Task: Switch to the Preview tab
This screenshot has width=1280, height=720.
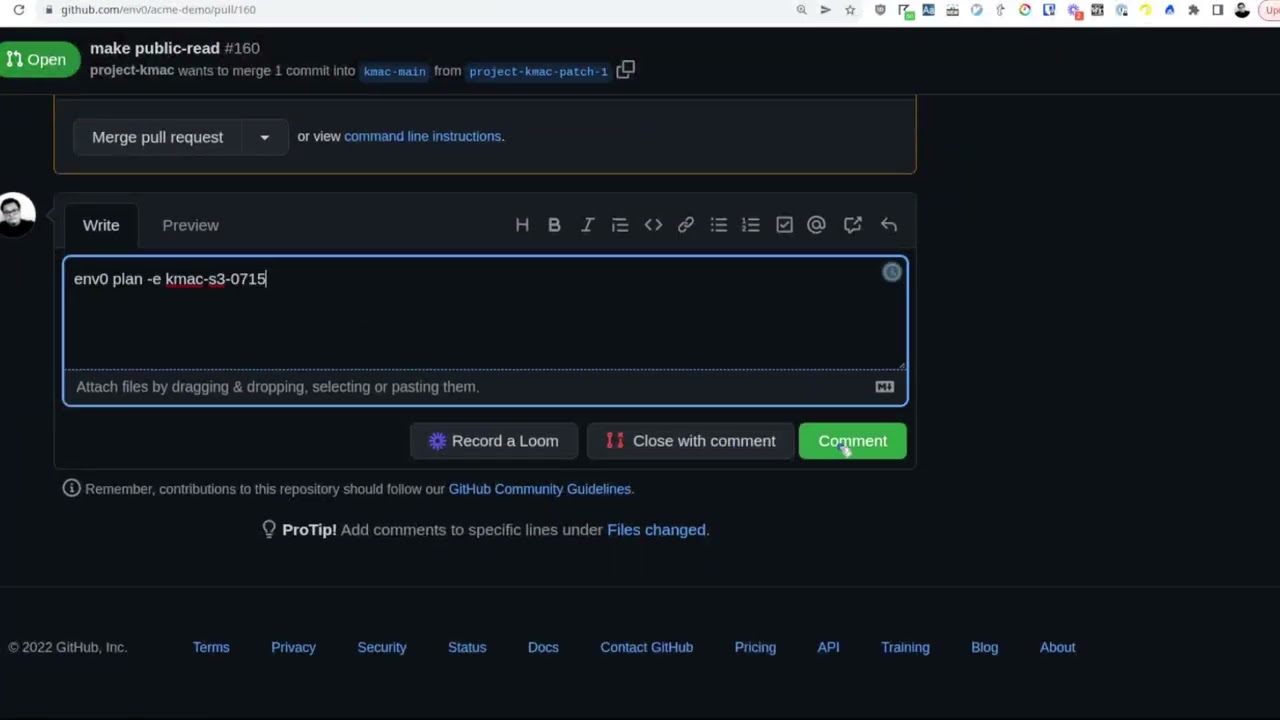Action: click(x=190, y=225)
